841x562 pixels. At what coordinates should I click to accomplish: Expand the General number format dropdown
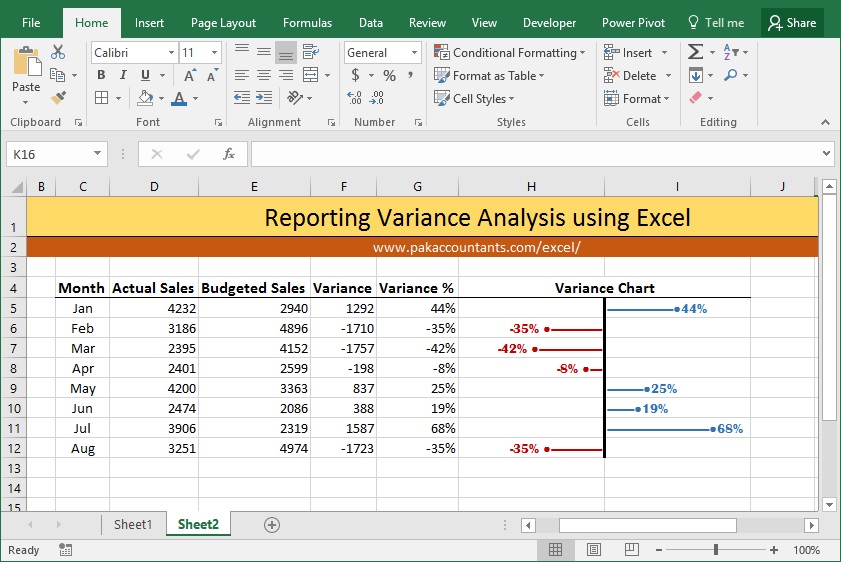pos(414,53)
